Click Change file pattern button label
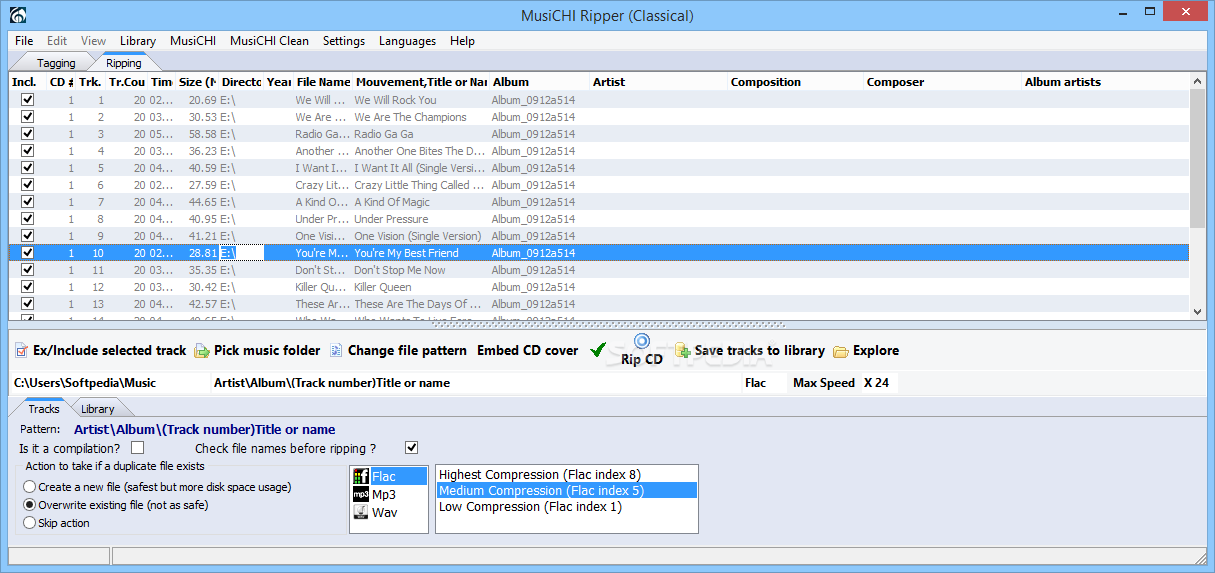The height and width of the screenshot is (573, 1215). point(407,351)
